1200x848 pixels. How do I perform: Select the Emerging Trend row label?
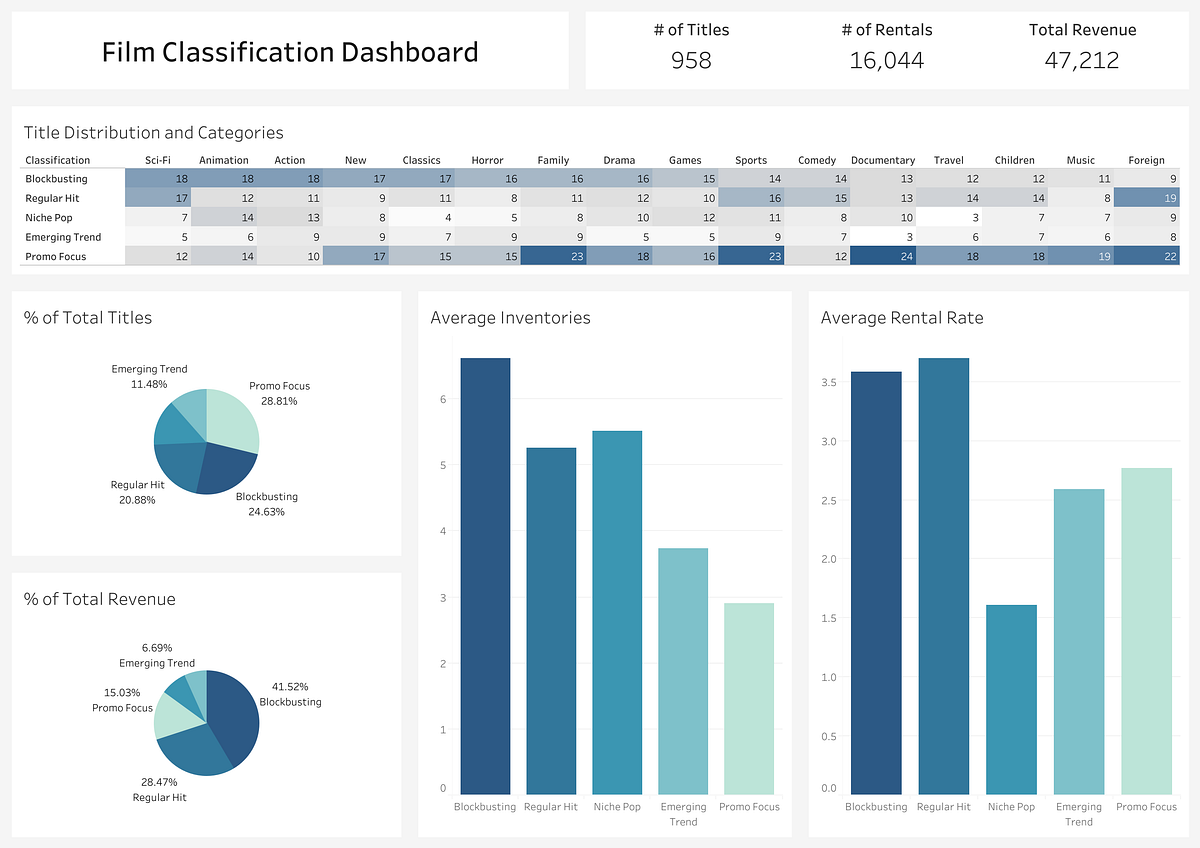[62, 237]
